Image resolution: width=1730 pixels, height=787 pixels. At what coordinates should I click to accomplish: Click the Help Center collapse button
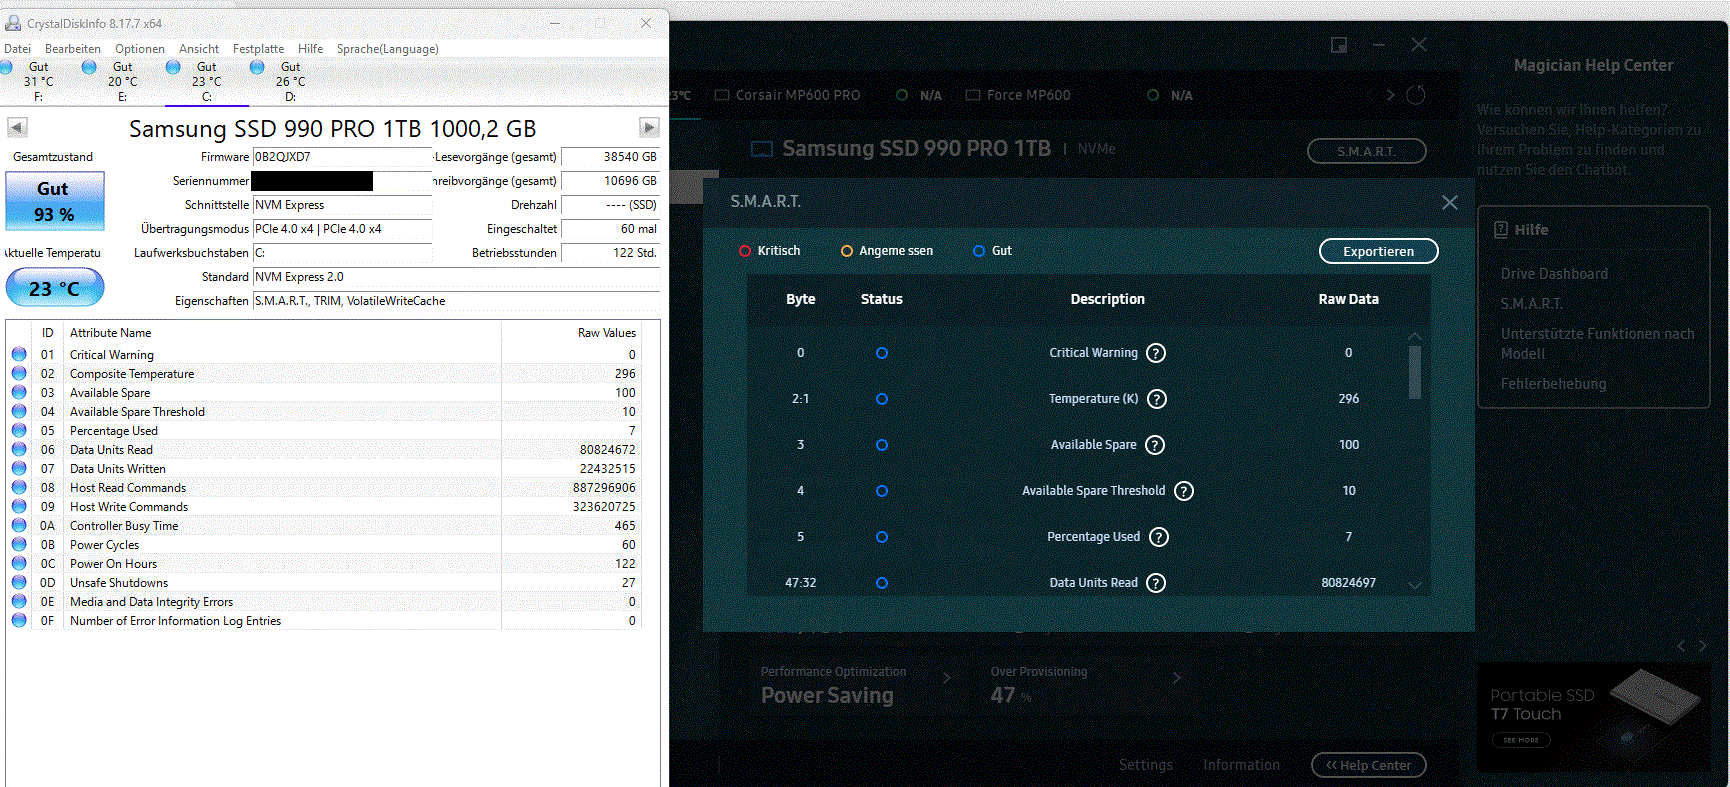coord(1368,765)
